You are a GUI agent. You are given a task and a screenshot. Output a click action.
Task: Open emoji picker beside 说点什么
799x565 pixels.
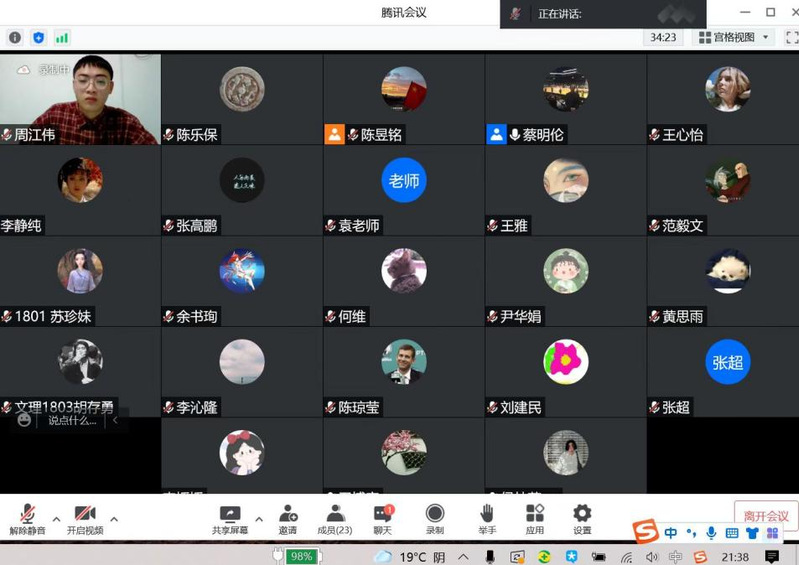tap(24, 421)
